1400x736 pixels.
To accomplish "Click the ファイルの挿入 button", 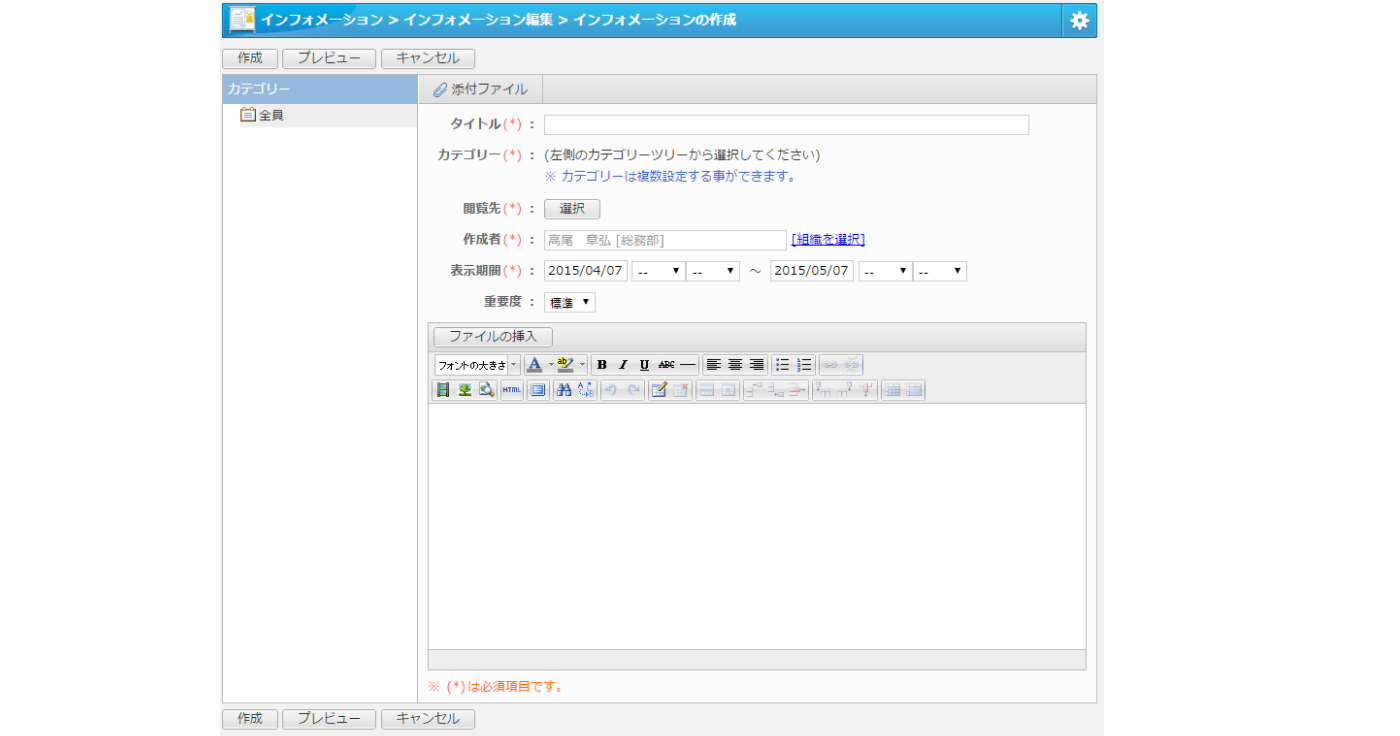I will 493,336.
